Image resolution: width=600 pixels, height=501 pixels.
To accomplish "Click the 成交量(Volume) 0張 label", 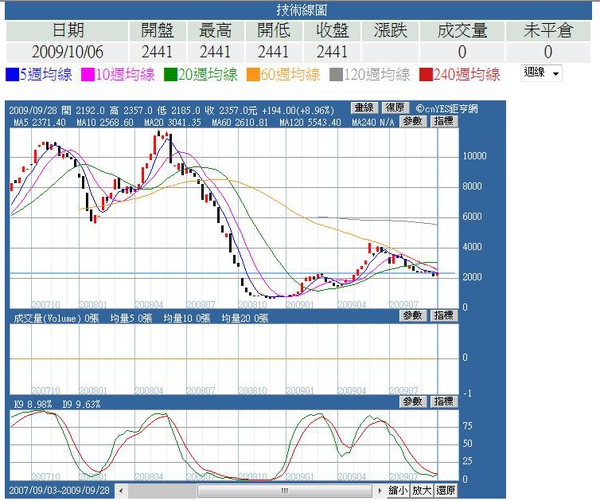I will coord(56,318).
